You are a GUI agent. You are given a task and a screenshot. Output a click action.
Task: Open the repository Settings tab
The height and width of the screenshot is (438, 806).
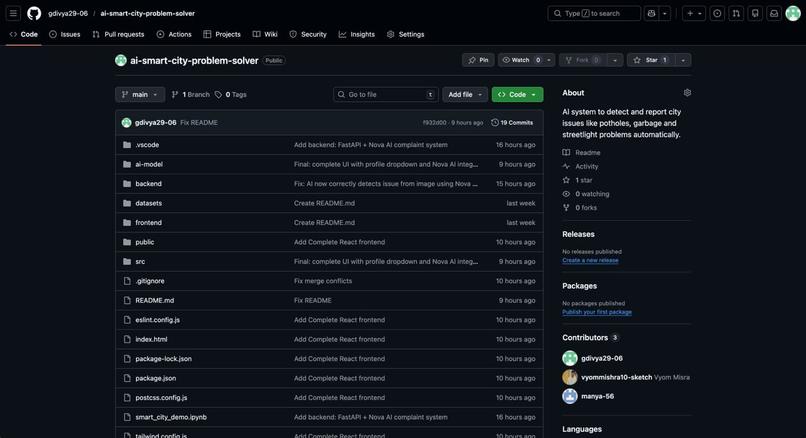pos(406,34)
